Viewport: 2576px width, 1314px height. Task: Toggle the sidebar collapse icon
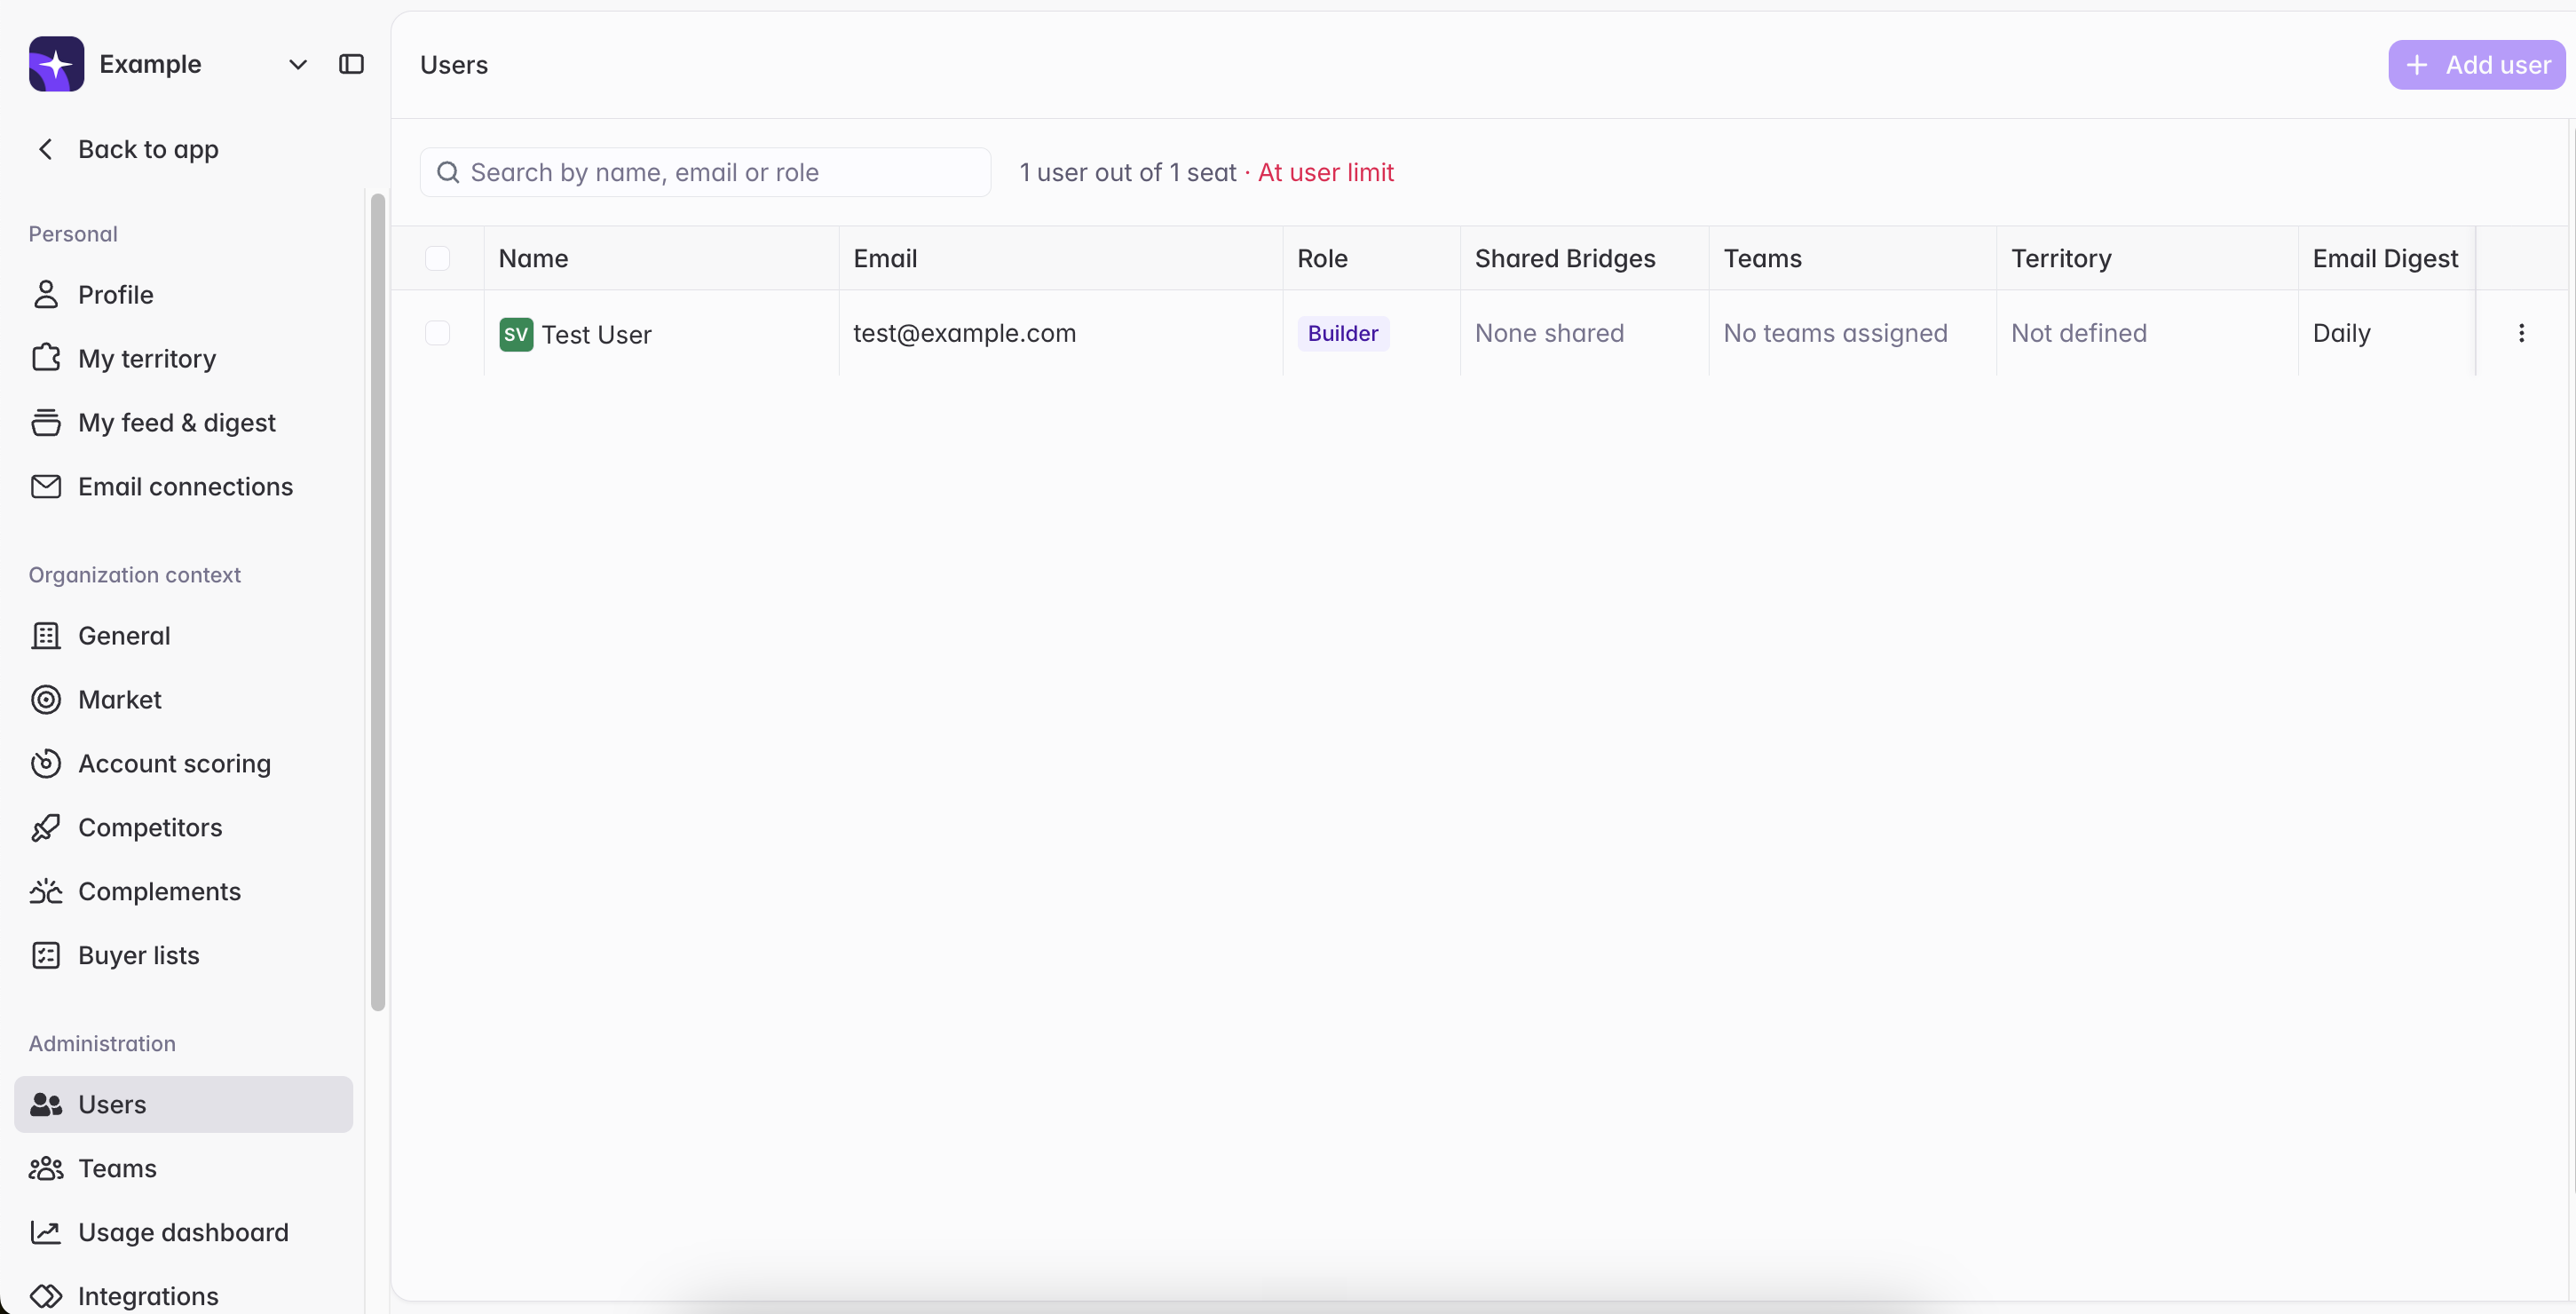point(351,64)
